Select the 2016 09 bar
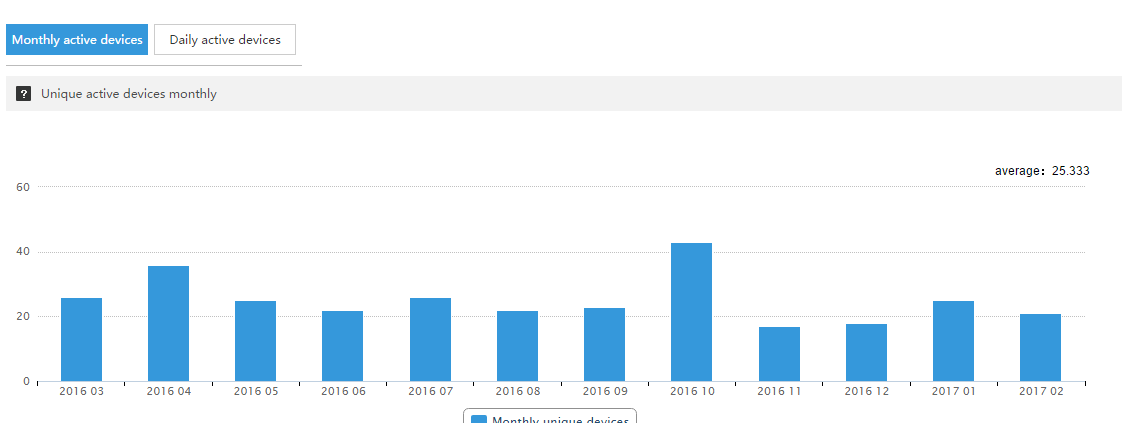This screenshot has height=423, width=1122. click(x=604, y=345)
